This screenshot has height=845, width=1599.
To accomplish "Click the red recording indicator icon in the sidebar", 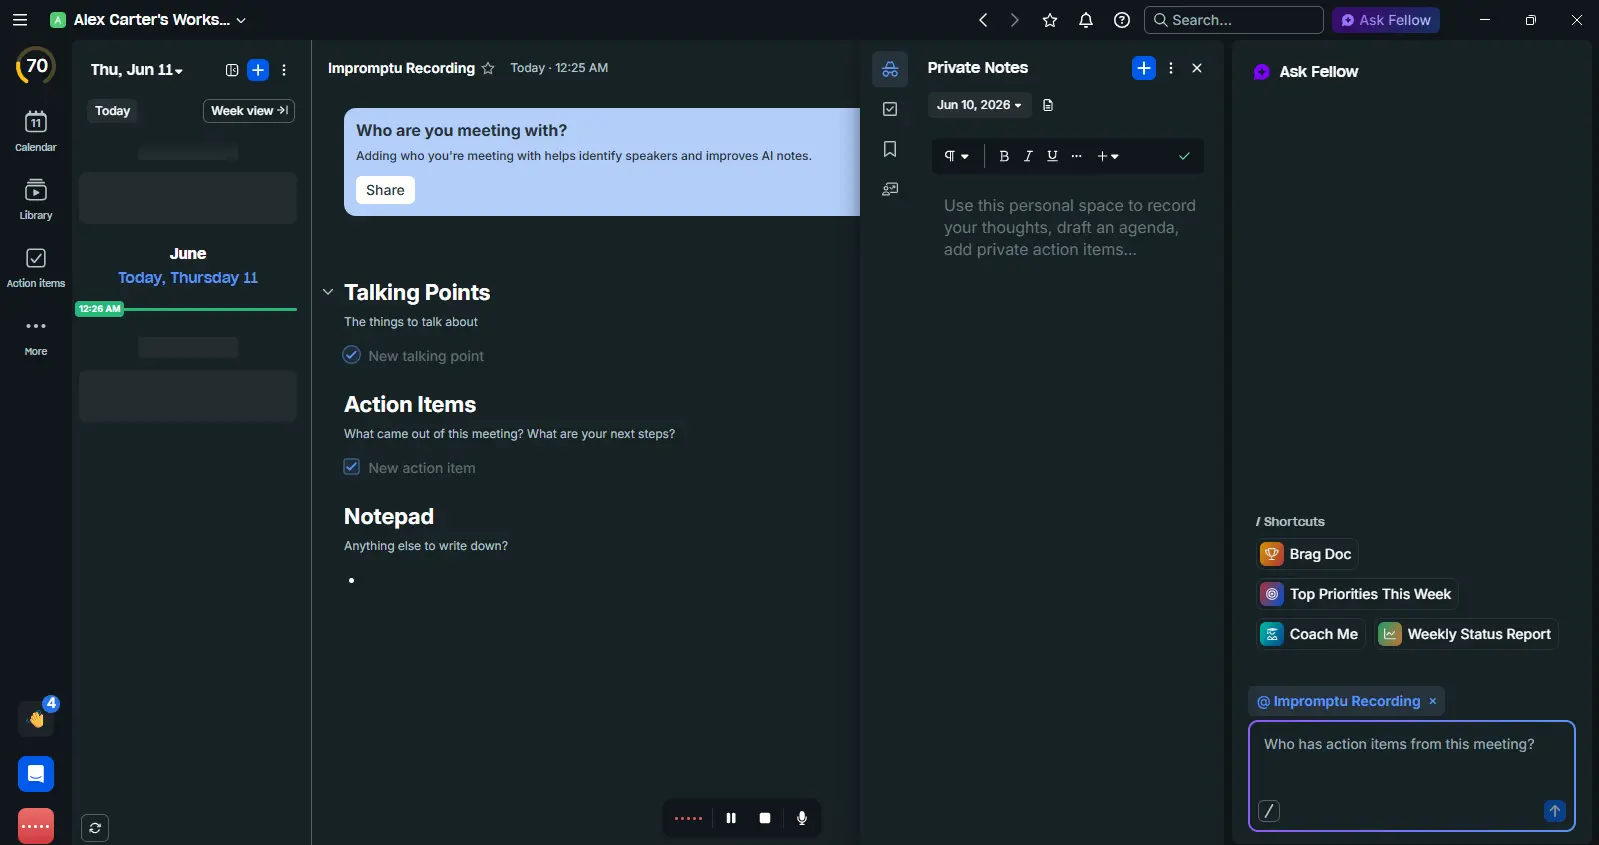I will pyautogui.click(x=36, y=826).
